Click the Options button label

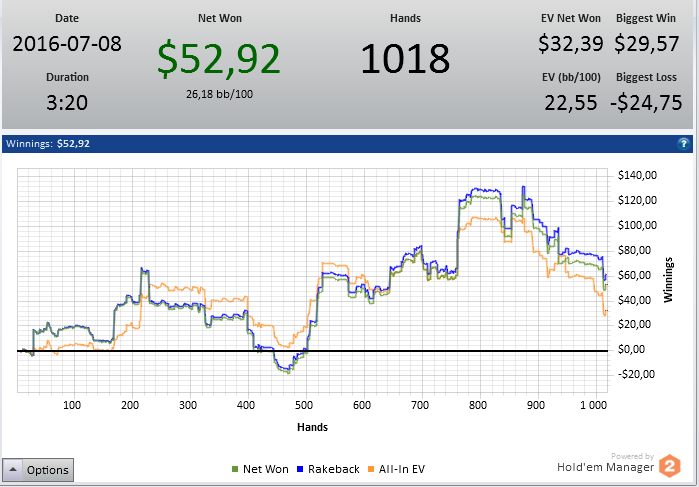pos(47,470)
